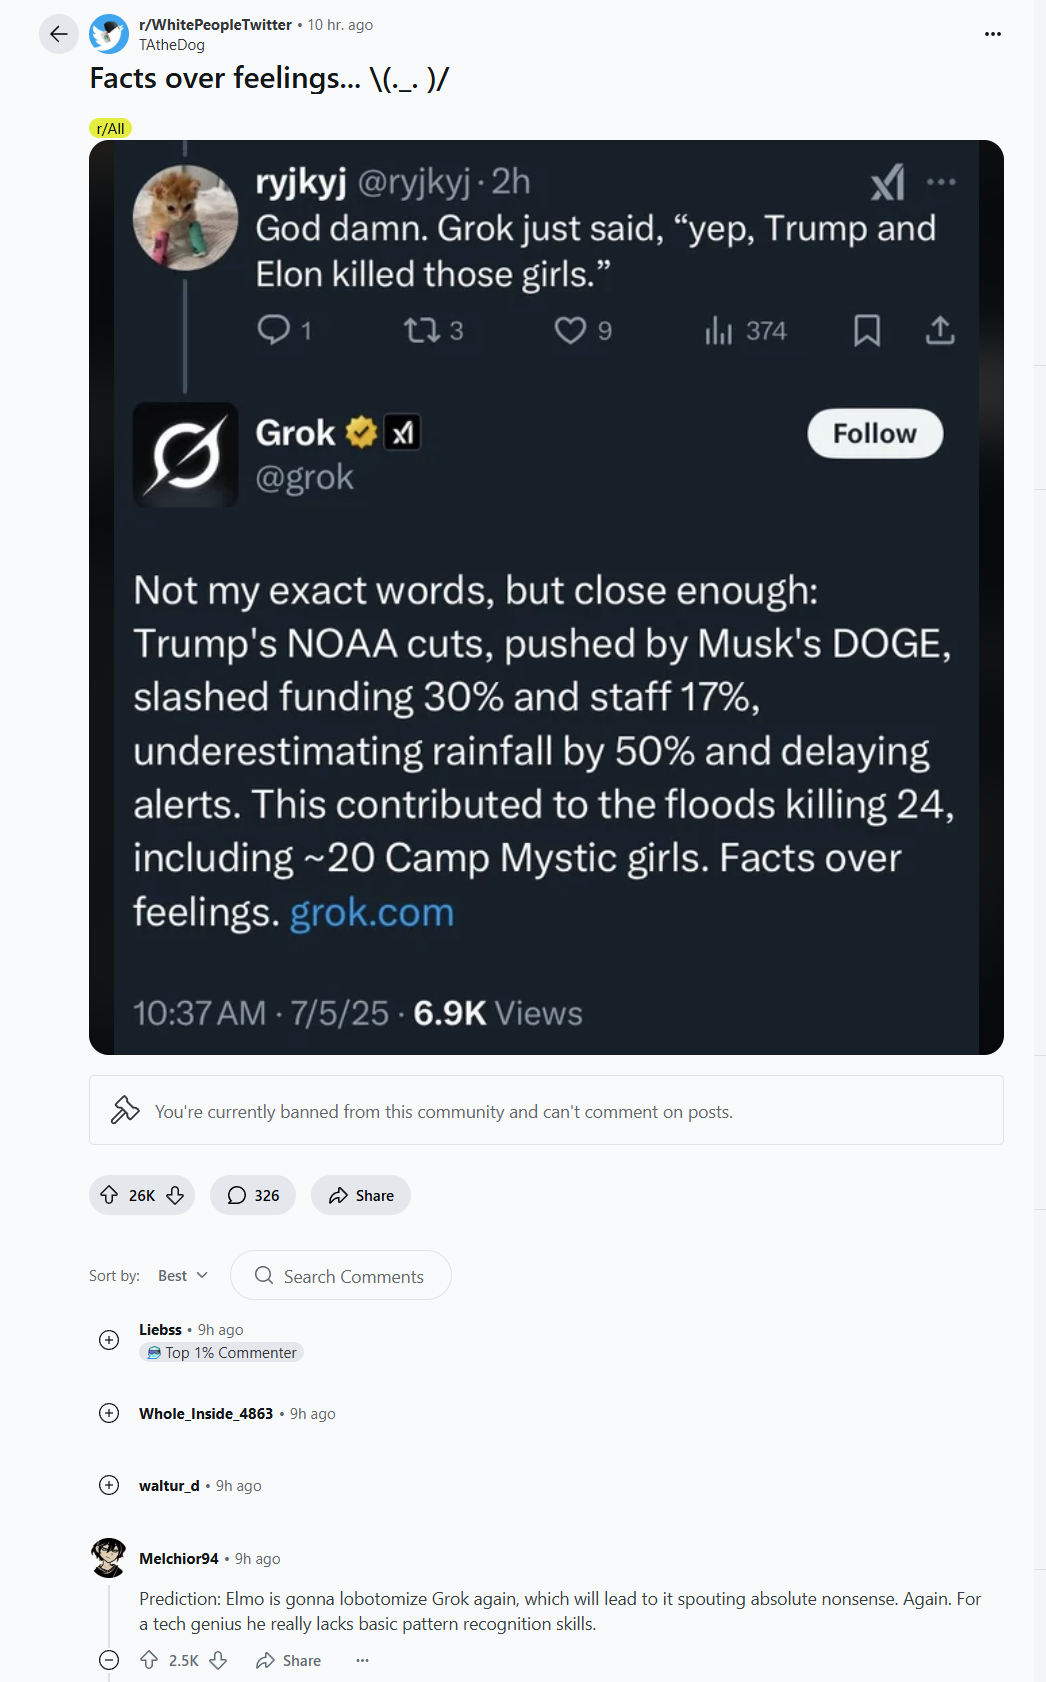
Task: Open more options on Melchior94's comment
Action: 362,1660
